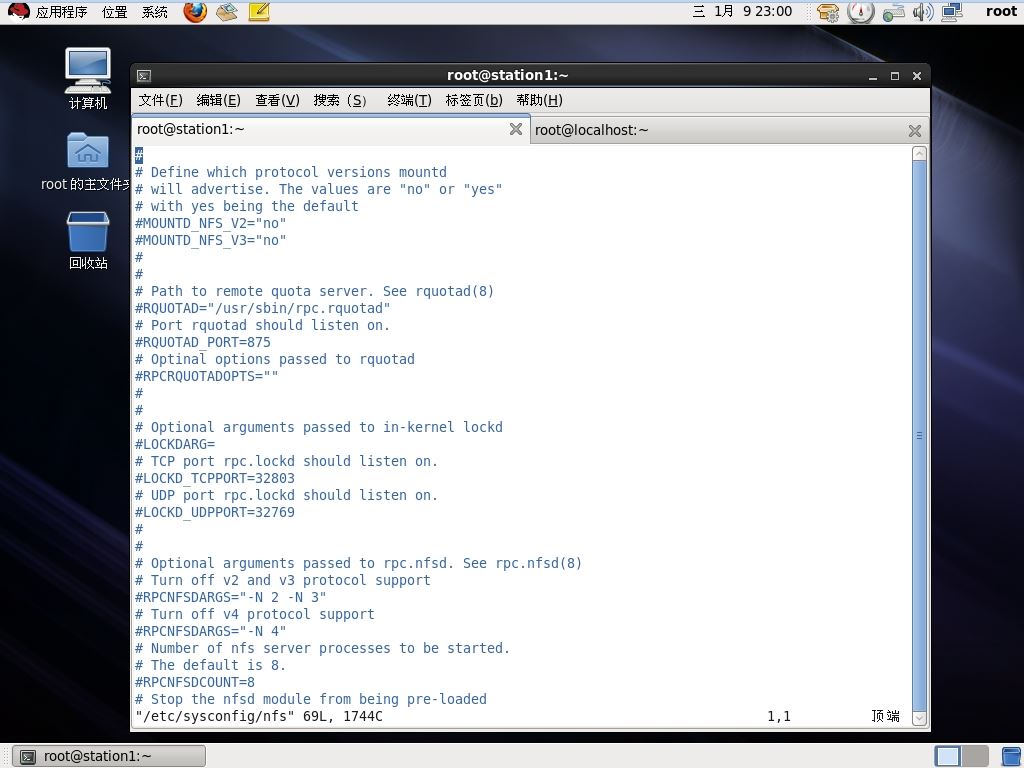Click the round gauge tray icon
The image size is (1024, 768).
pos(860,12)
